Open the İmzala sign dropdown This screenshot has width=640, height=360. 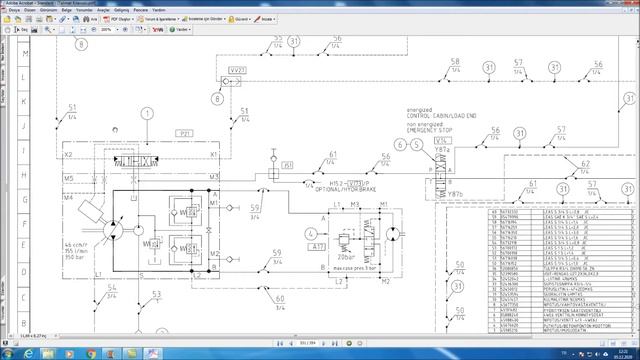coord(264,19)
